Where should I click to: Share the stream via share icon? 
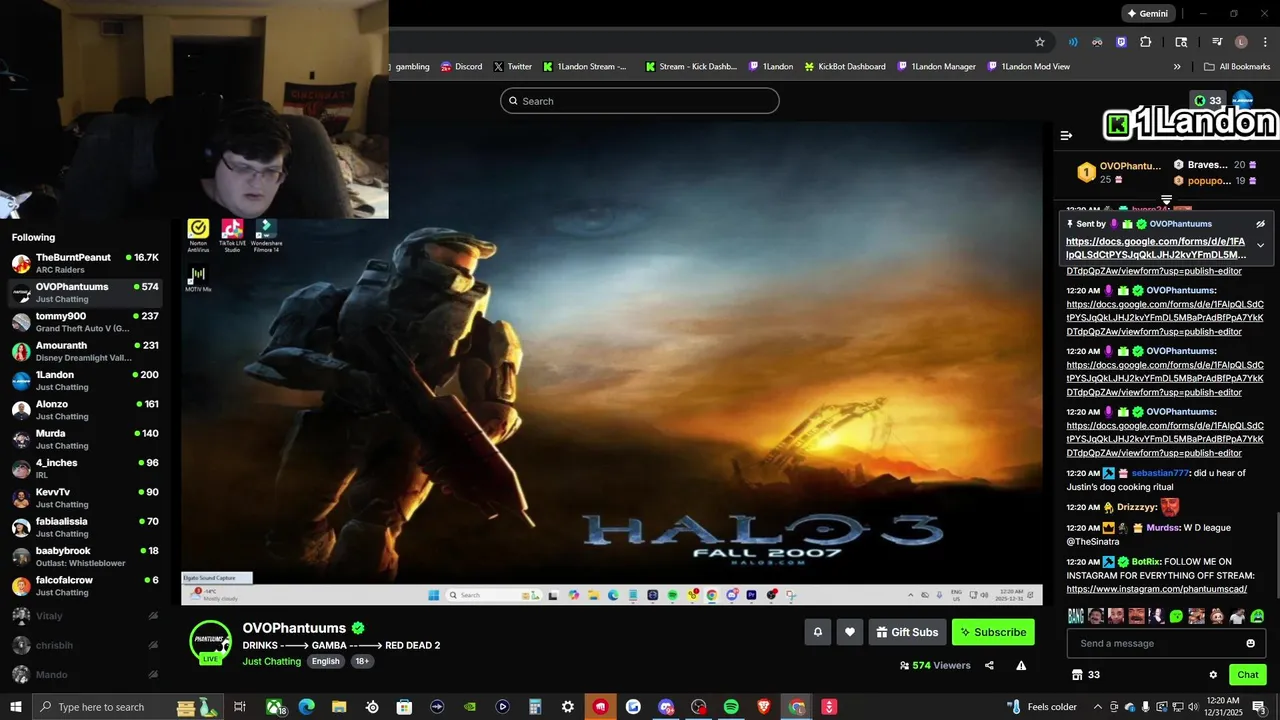click(x=989, y=665)
